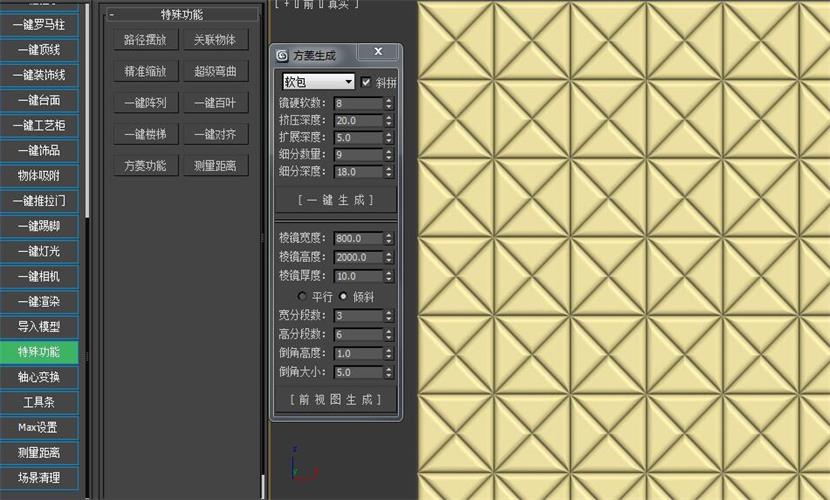Adjust the 棱镜厚度 spinner arrows
Screen dimensions: 830x500
(389, 276)
